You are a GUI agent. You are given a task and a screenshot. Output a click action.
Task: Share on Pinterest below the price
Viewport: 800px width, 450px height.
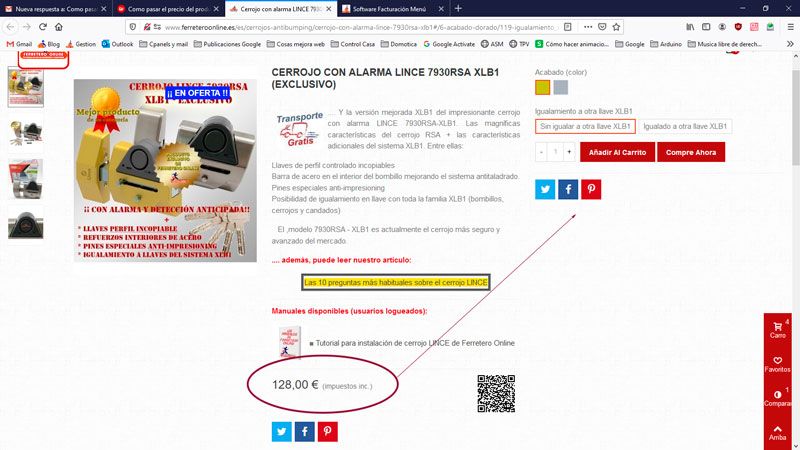coord(328,431)
